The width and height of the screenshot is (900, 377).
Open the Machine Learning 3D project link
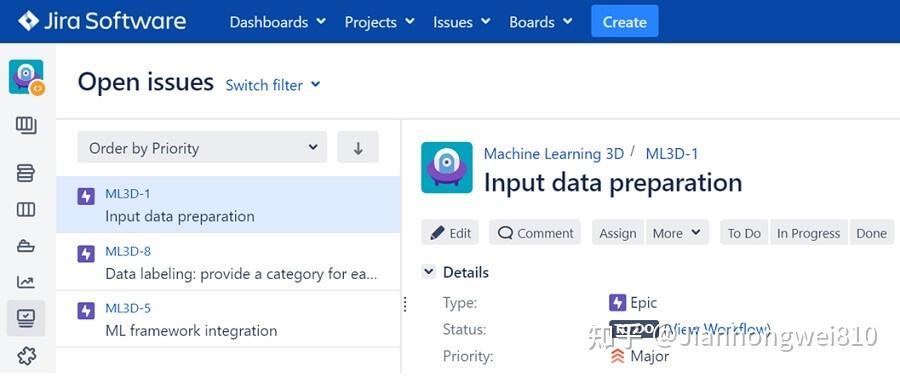(553, 154)
